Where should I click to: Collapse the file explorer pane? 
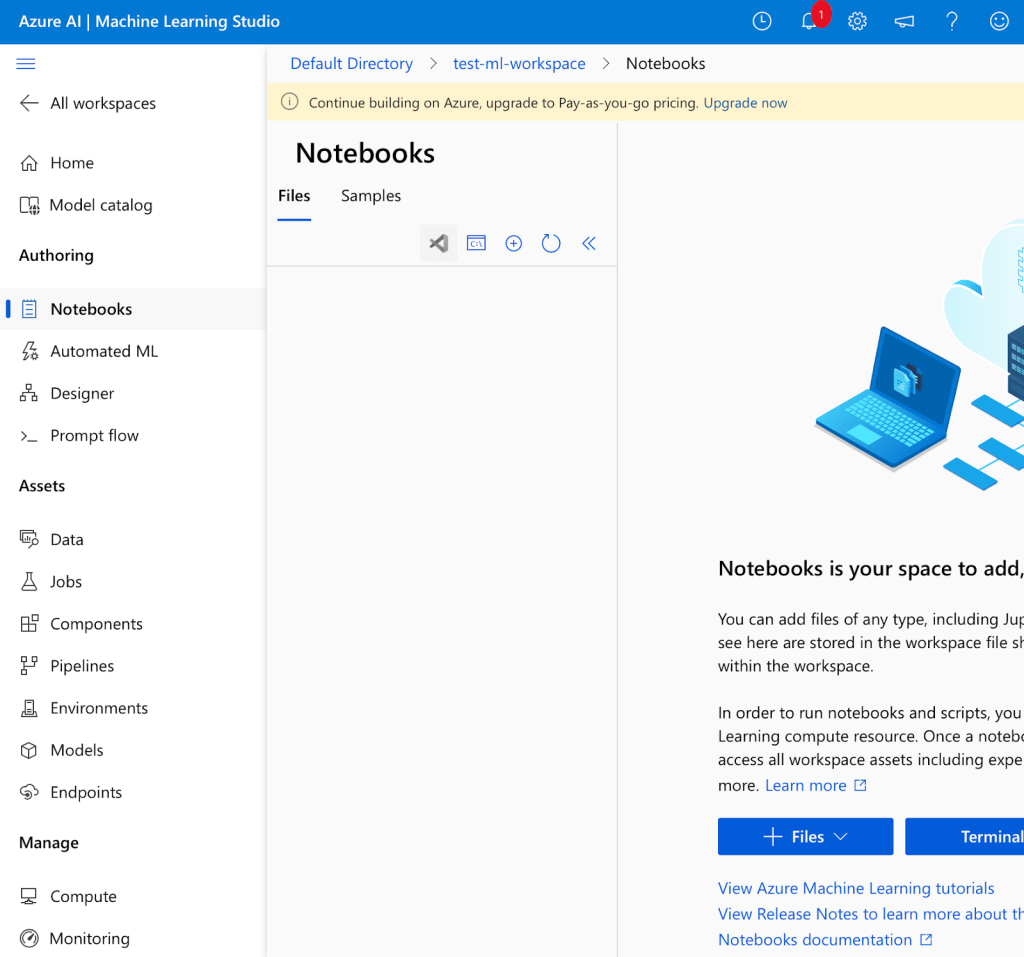click(589, 243)
